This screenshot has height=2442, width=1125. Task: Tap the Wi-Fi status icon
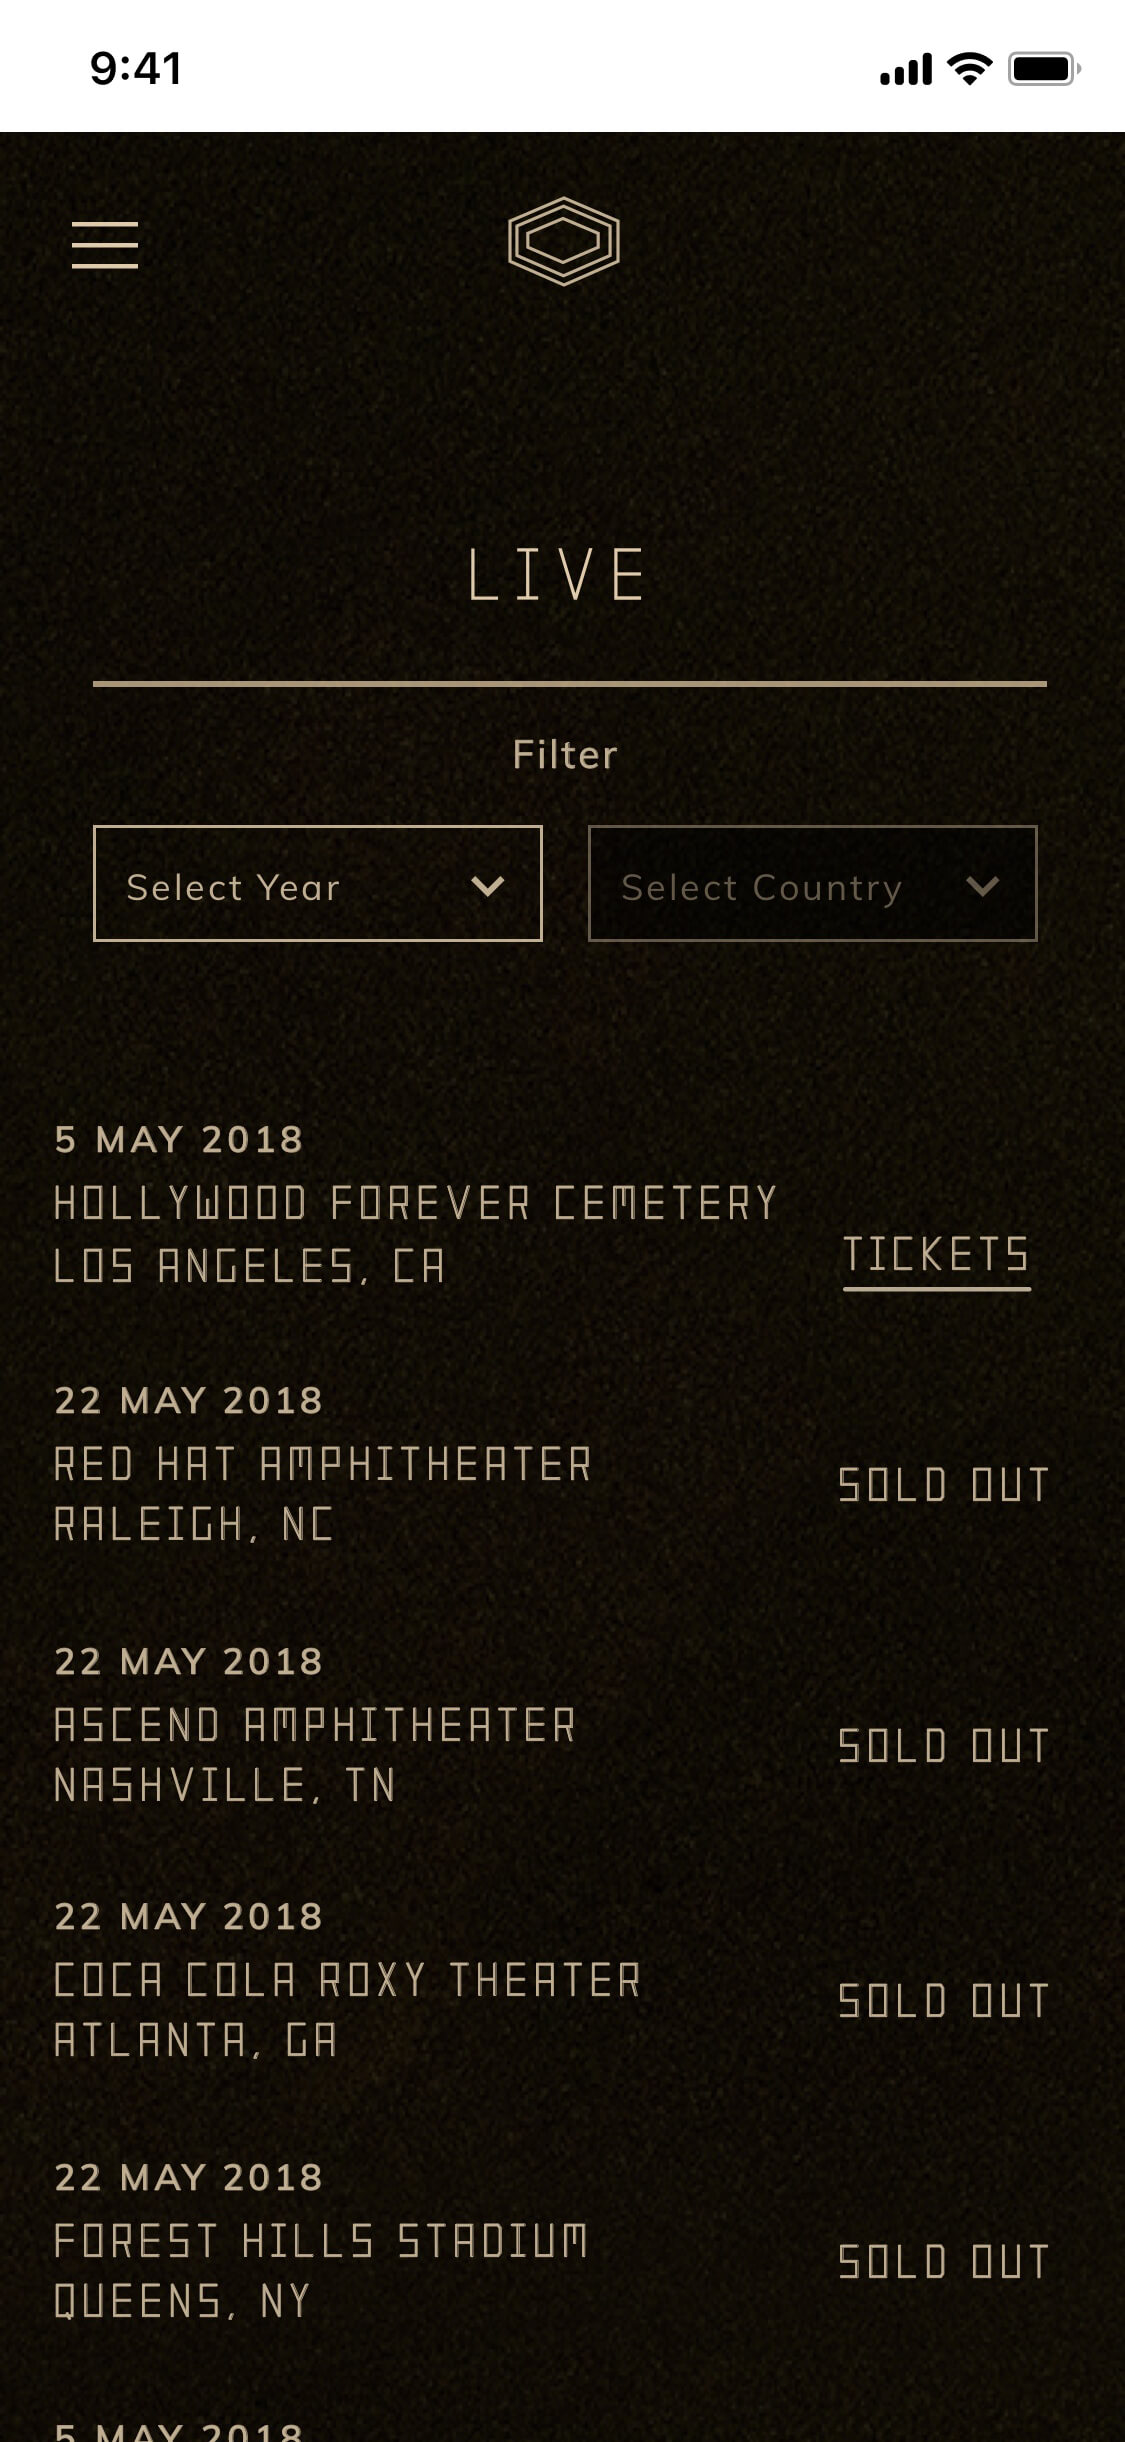click(x=969, y=69)
